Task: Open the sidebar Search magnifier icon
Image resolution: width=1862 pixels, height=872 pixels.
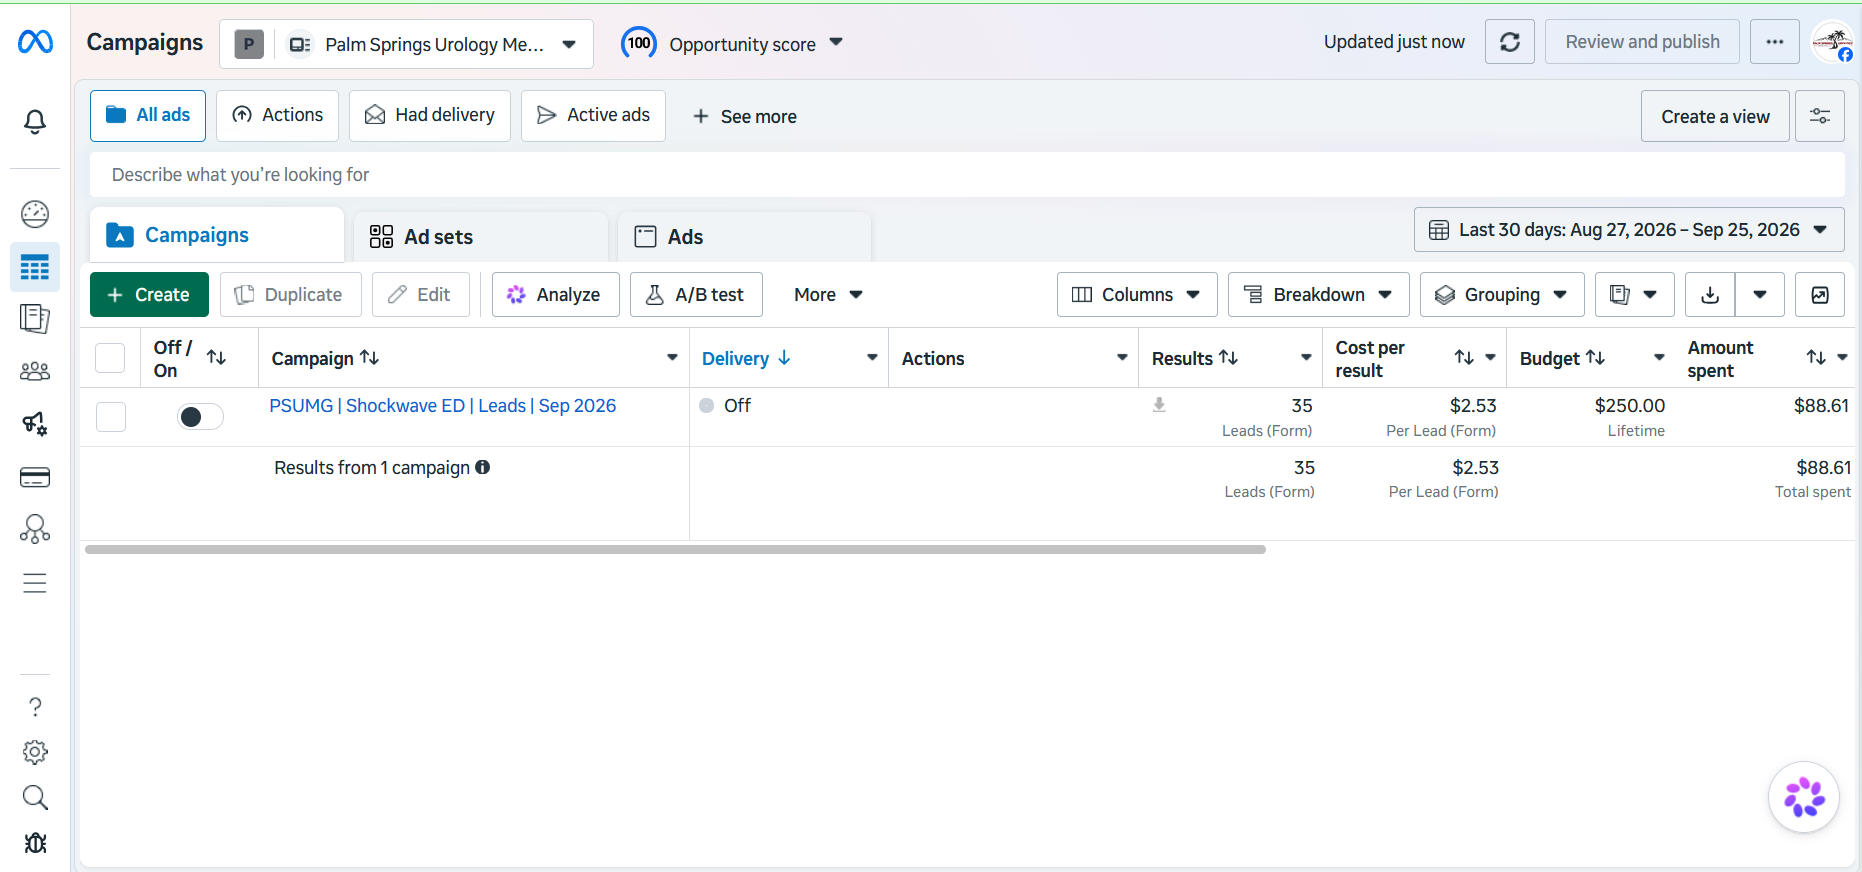Action: point(35,797)
